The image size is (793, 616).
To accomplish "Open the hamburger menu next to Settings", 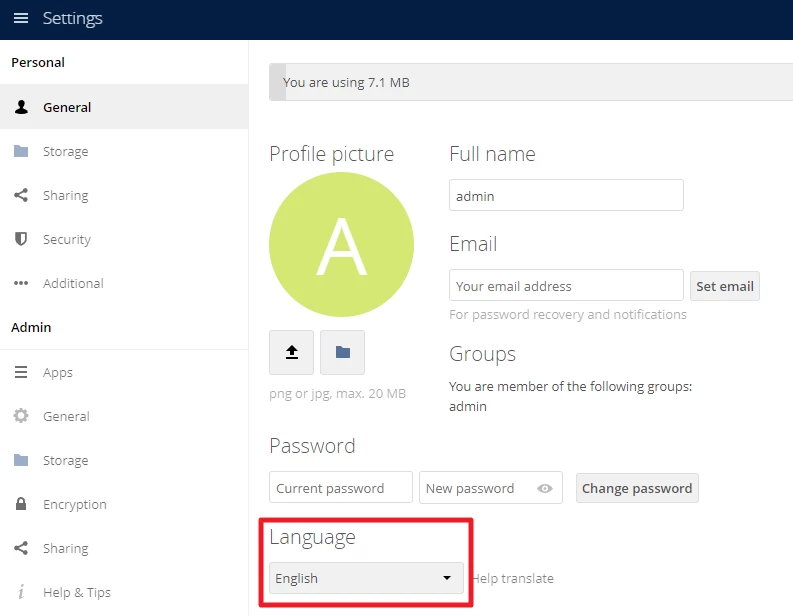I will click(x=21, y=19).
